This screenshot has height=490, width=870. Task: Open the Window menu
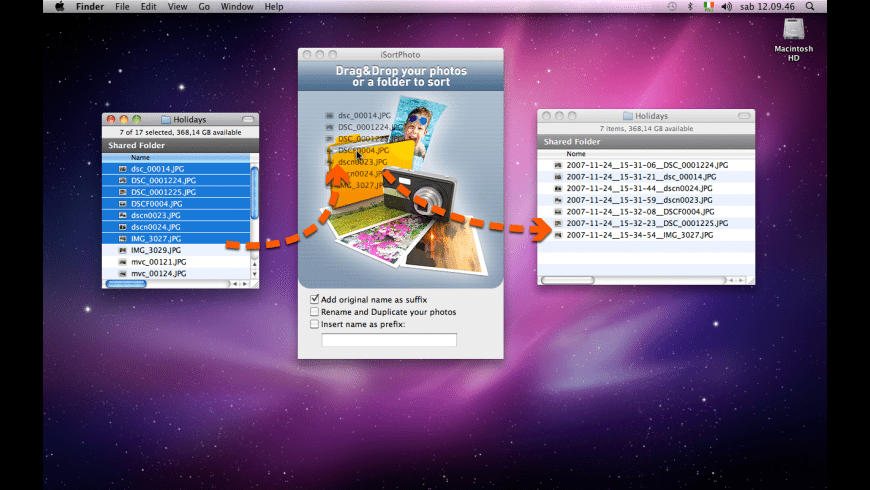tap(237, 7)
